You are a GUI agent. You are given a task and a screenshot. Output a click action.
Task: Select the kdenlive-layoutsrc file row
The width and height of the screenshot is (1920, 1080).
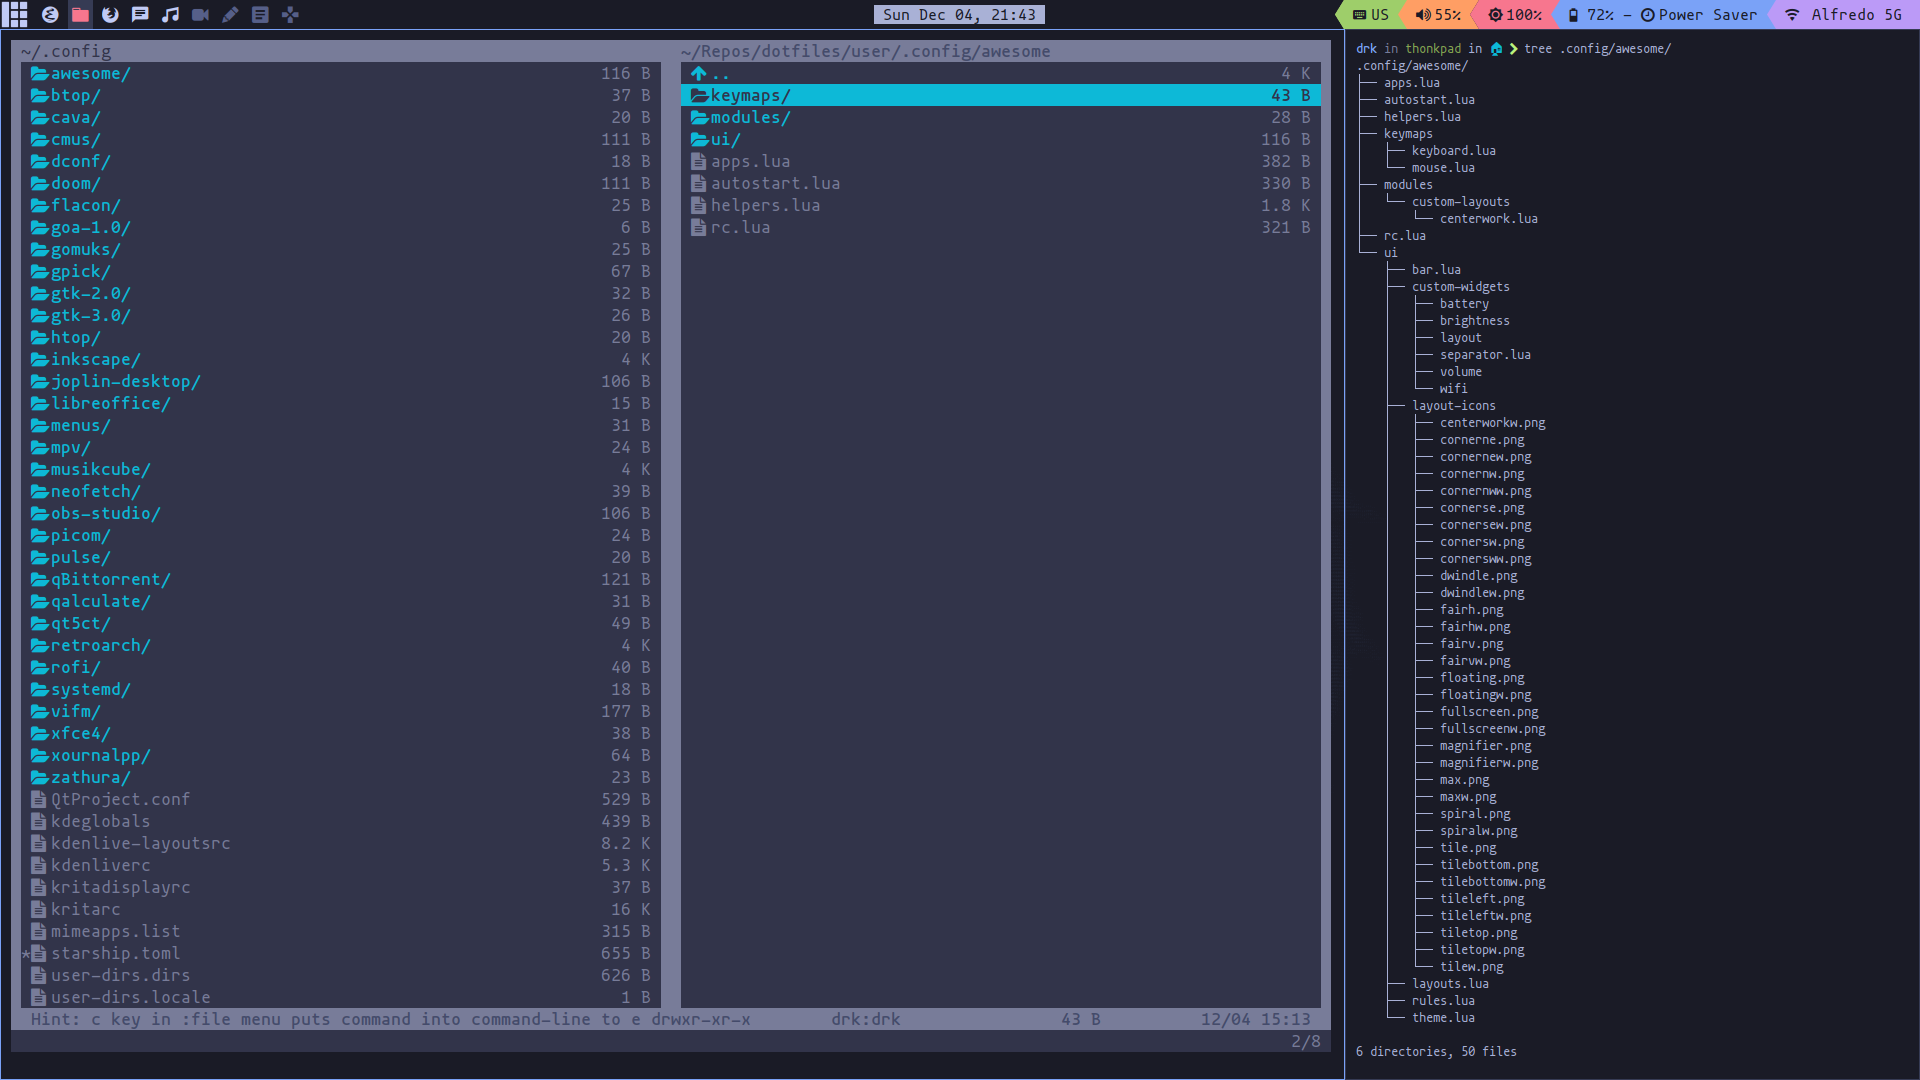pos(341,843)
